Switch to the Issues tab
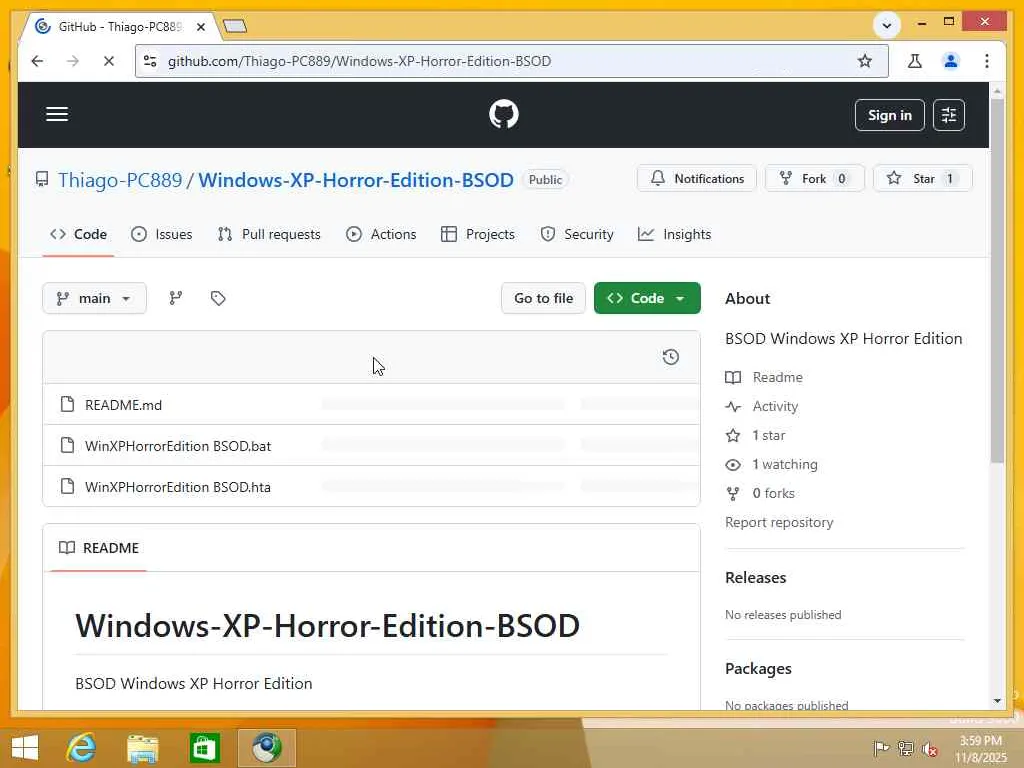1024x768 pixels. click(x=161, y=234)
